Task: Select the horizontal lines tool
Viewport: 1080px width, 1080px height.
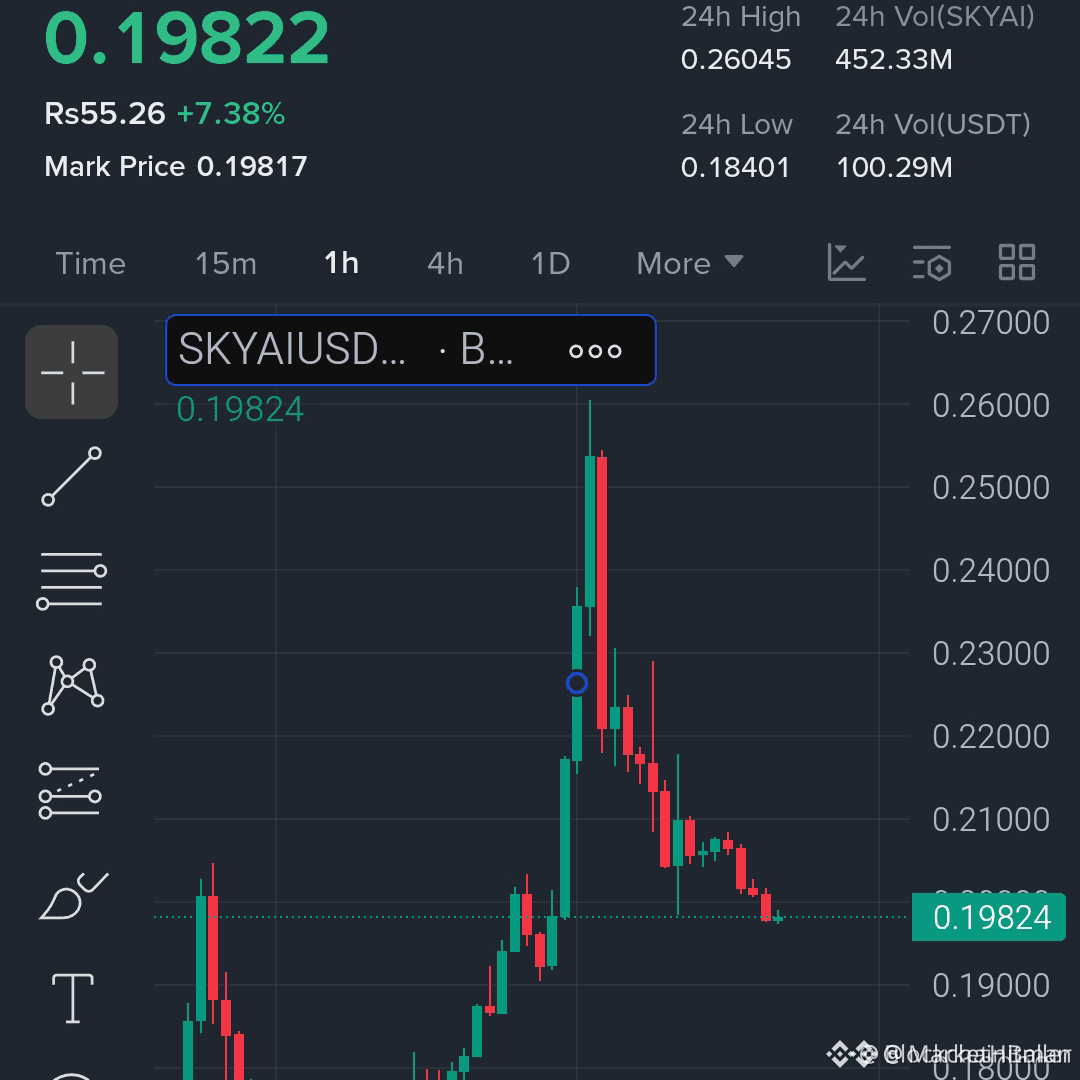Action: point(72,581)
